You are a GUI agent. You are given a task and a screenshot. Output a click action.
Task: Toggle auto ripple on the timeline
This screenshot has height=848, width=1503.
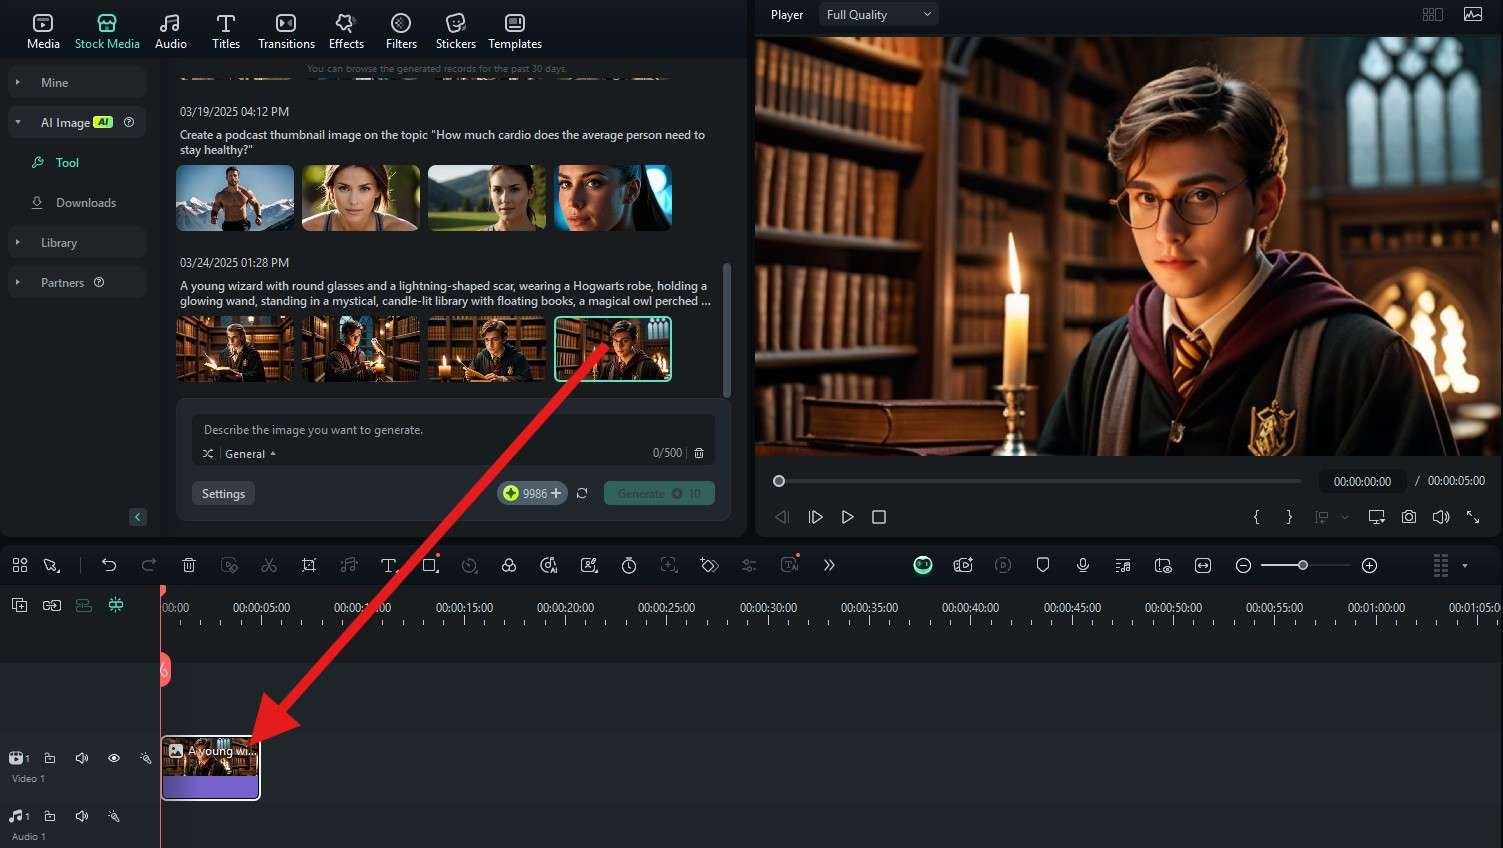[x=84, y=605]
